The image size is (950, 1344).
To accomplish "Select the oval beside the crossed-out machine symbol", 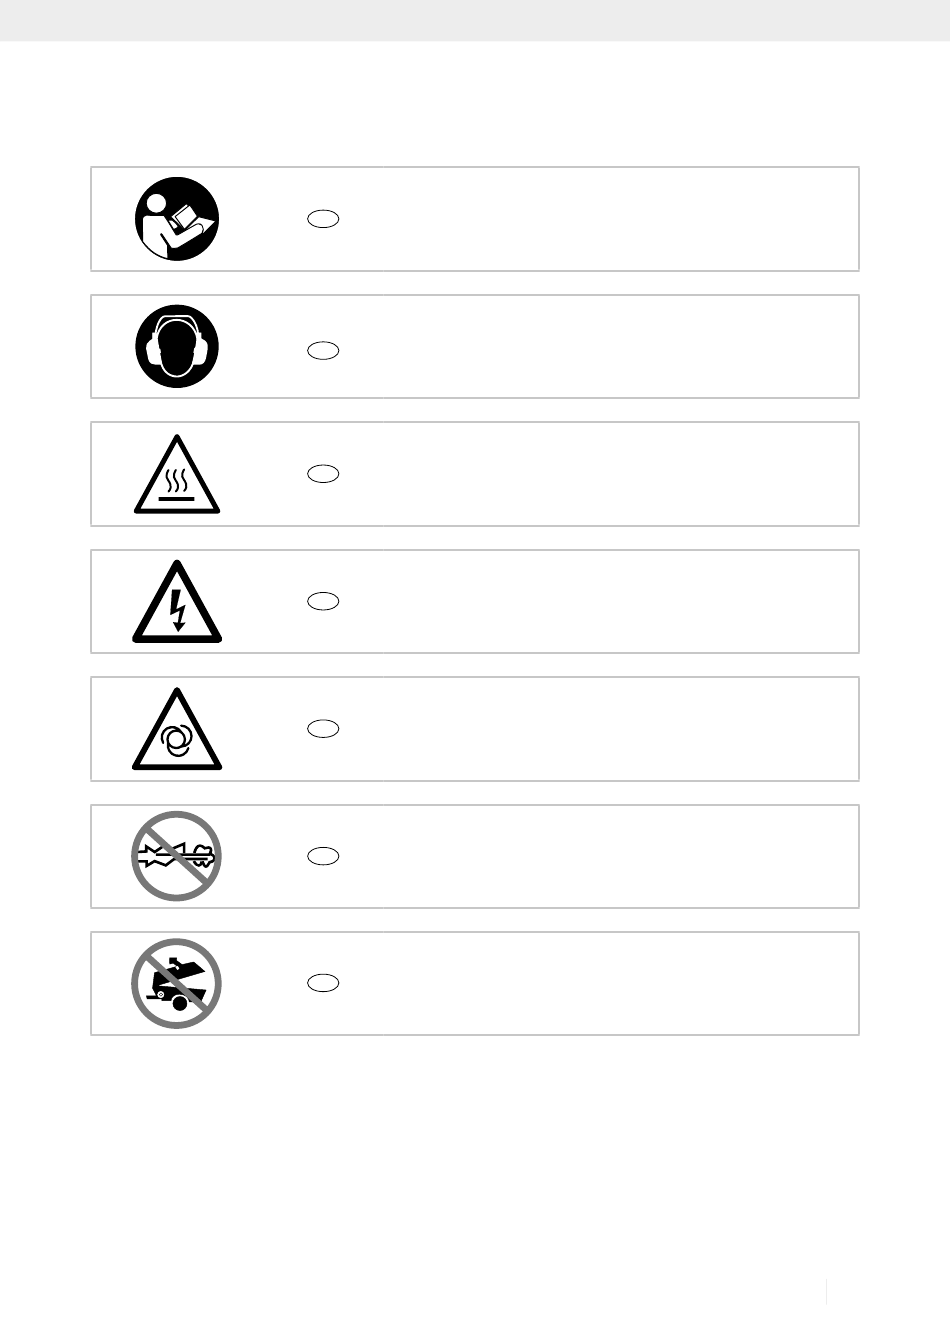I will click(323, 983).
